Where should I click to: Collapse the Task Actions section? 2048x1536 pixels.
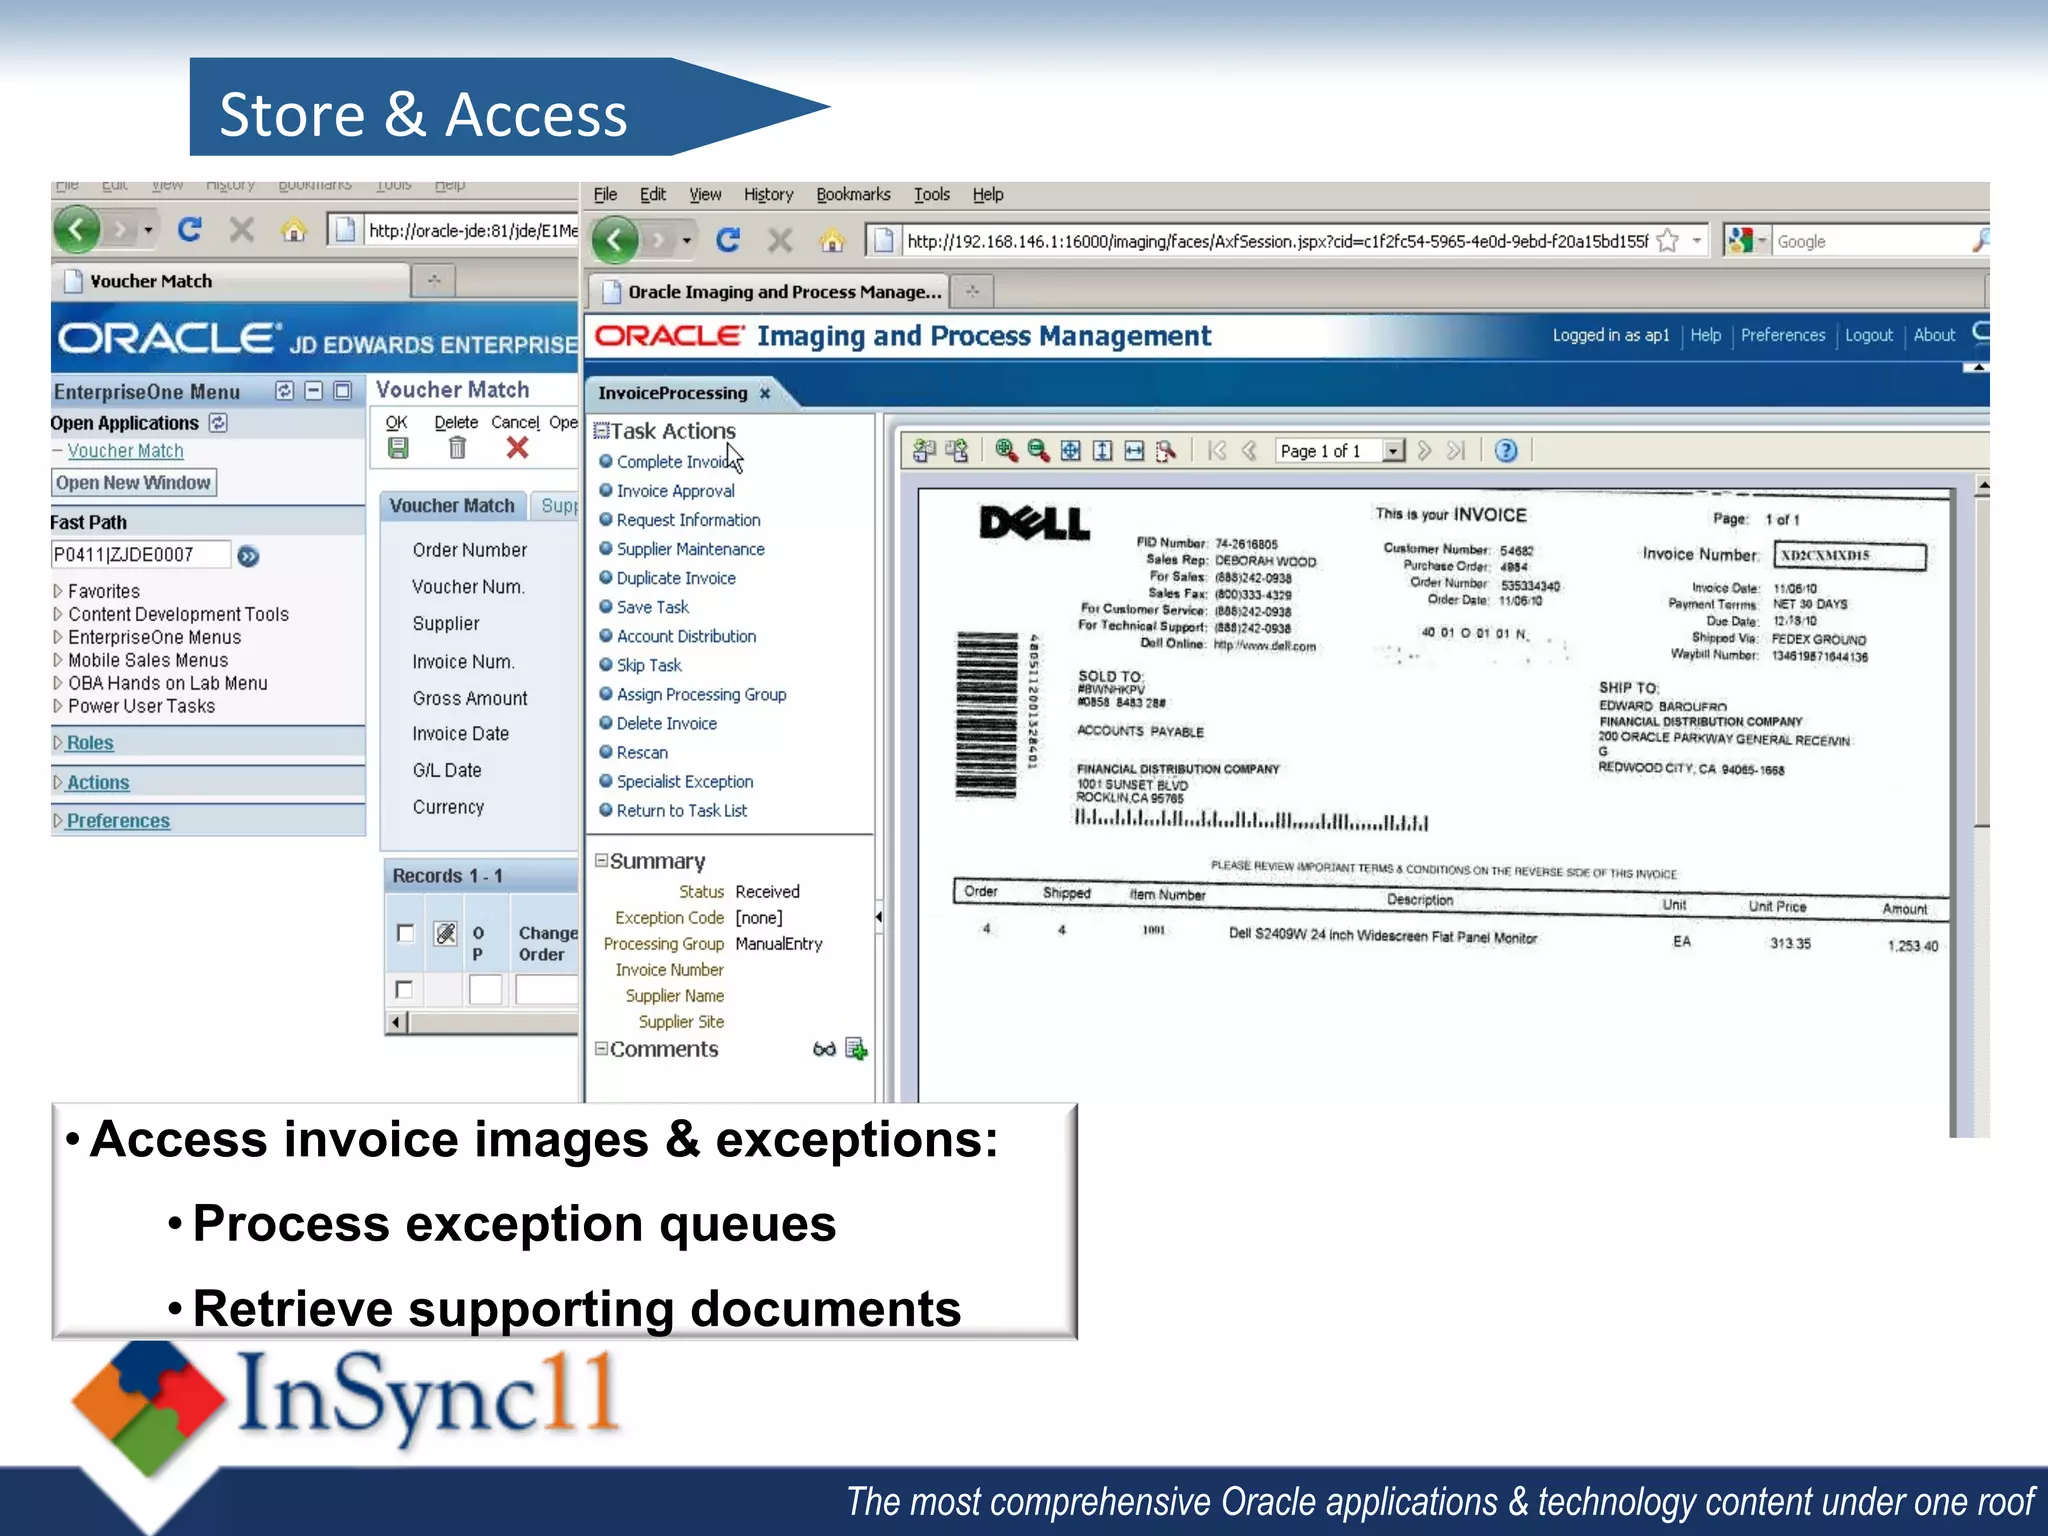point(601,431)
